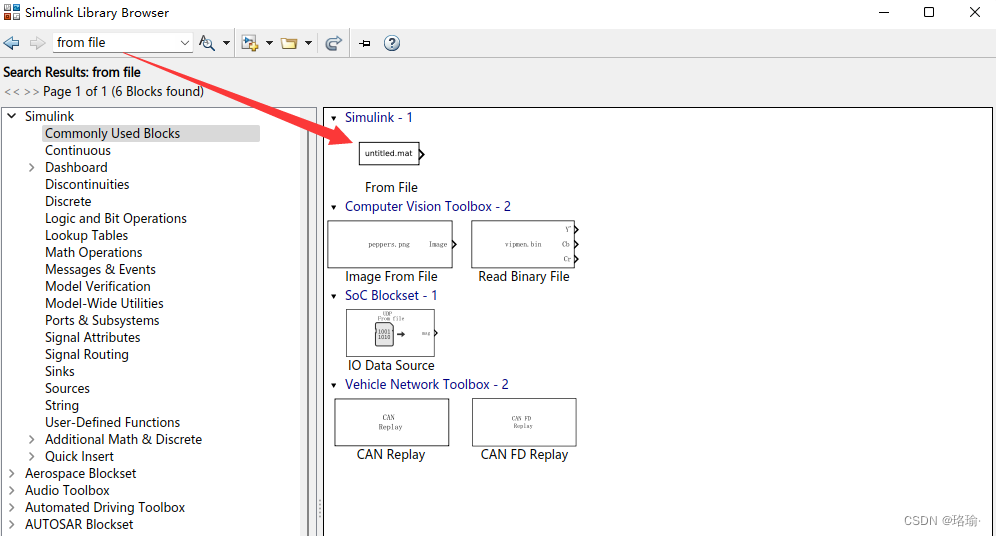
Task: Open Logic and Bit Operations library
Action: pyautogui.click(x=116, y=218)
